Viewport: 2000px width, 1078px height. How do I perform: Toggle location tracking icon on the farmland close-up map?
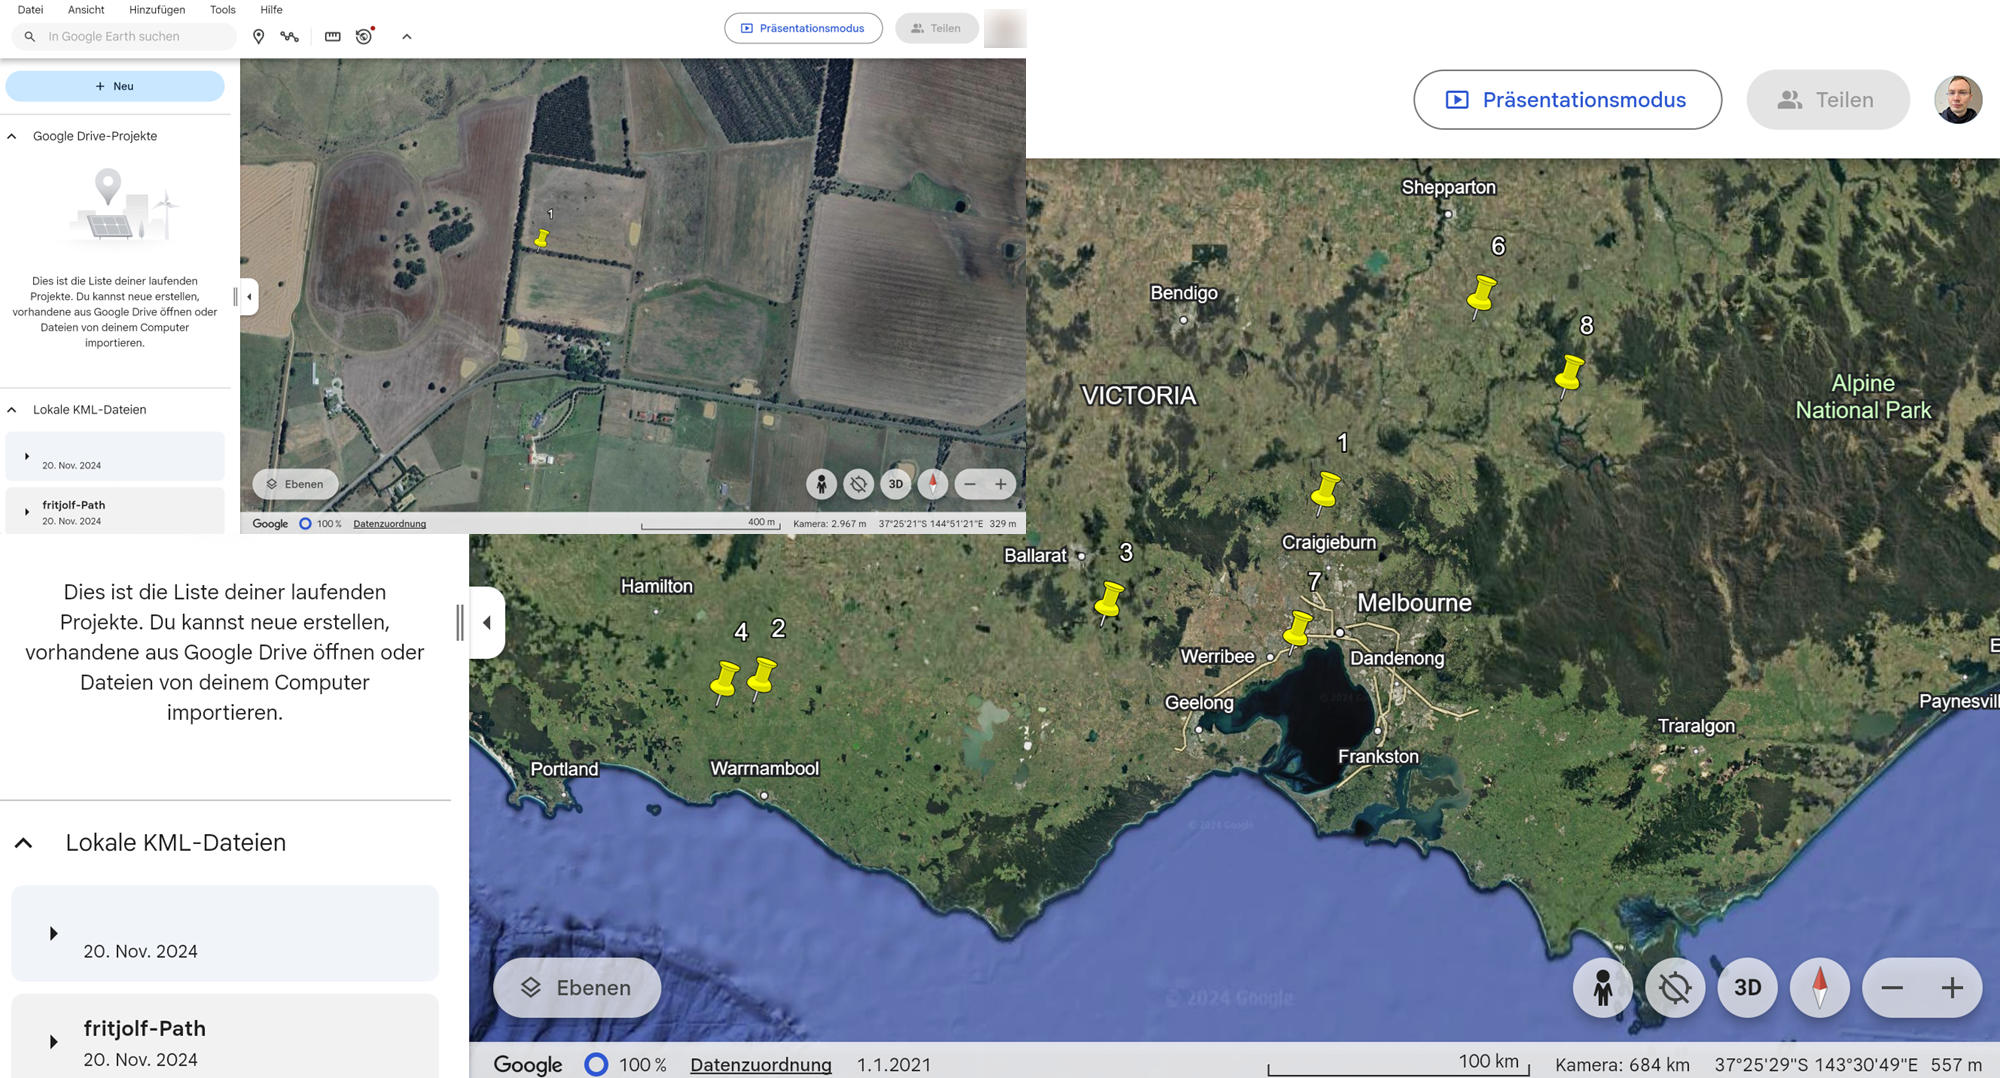(x=858, y=484)
